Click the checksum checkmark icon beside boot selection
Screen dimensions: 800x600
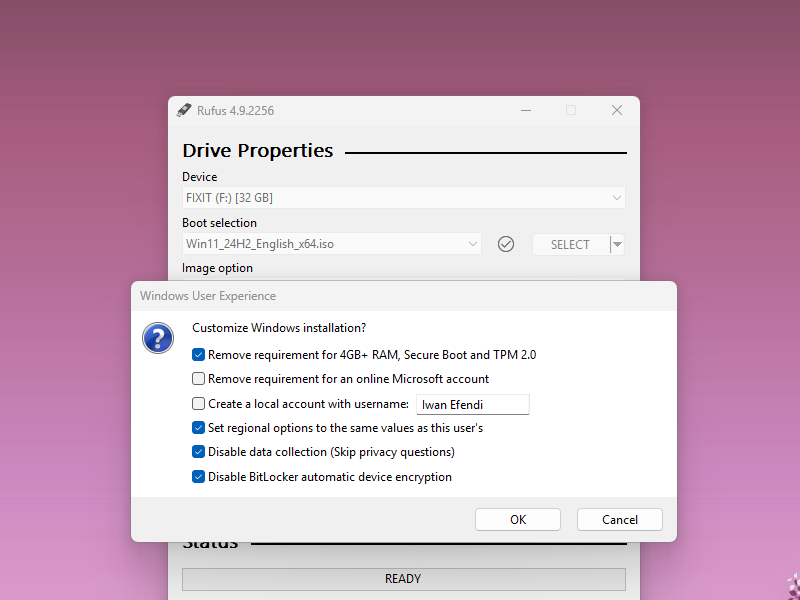click(x=506, y=244)
